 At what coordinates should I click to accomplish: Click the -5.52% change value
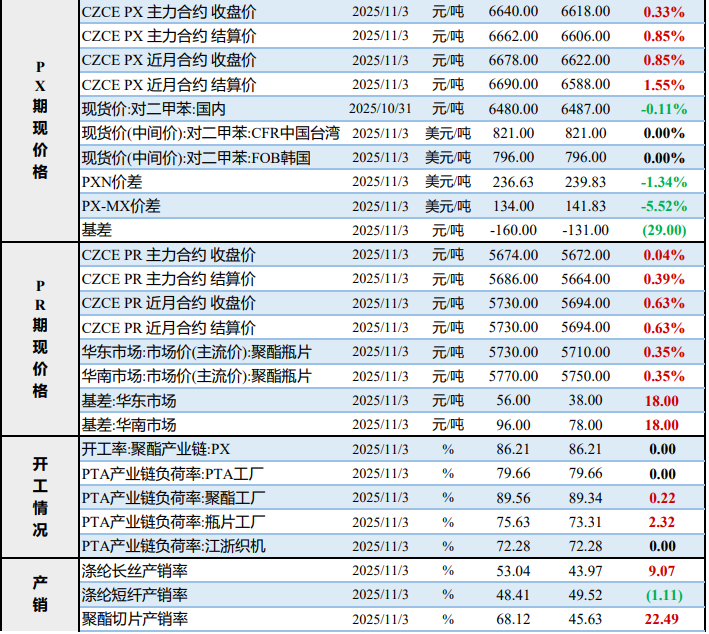(664, 206)
